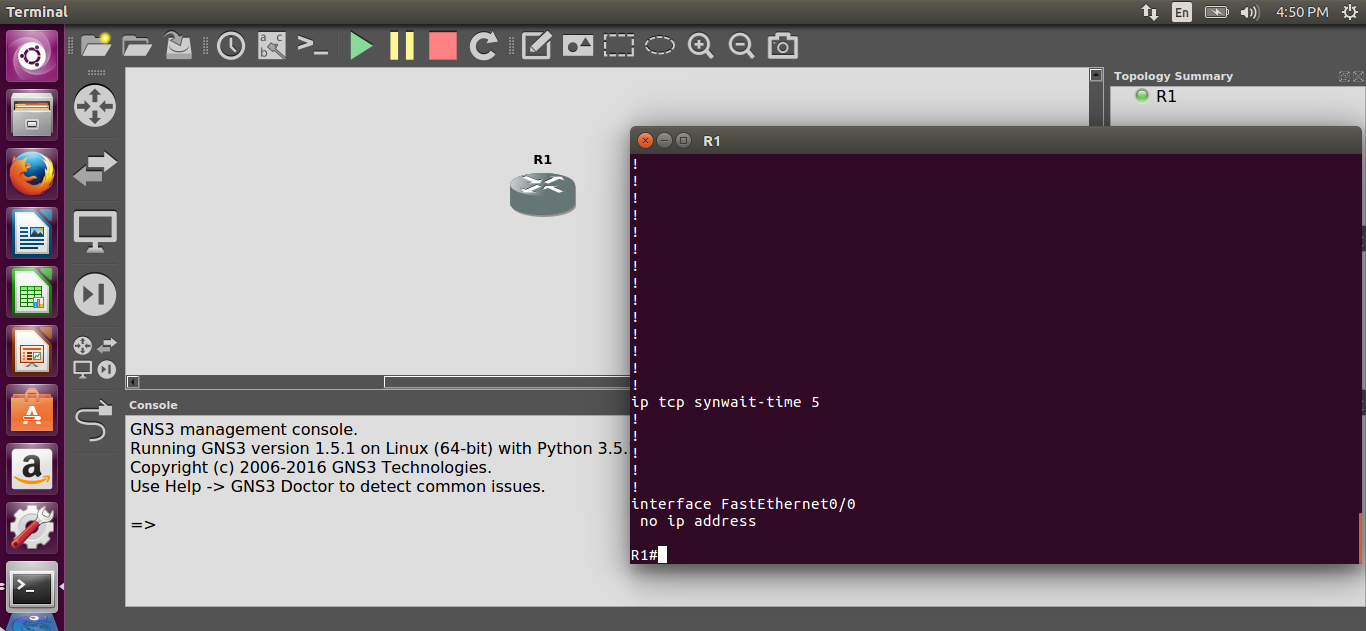Open the Amazon launcher icon
Viewport: 1366px width, 631px height.
click(33, 469)
